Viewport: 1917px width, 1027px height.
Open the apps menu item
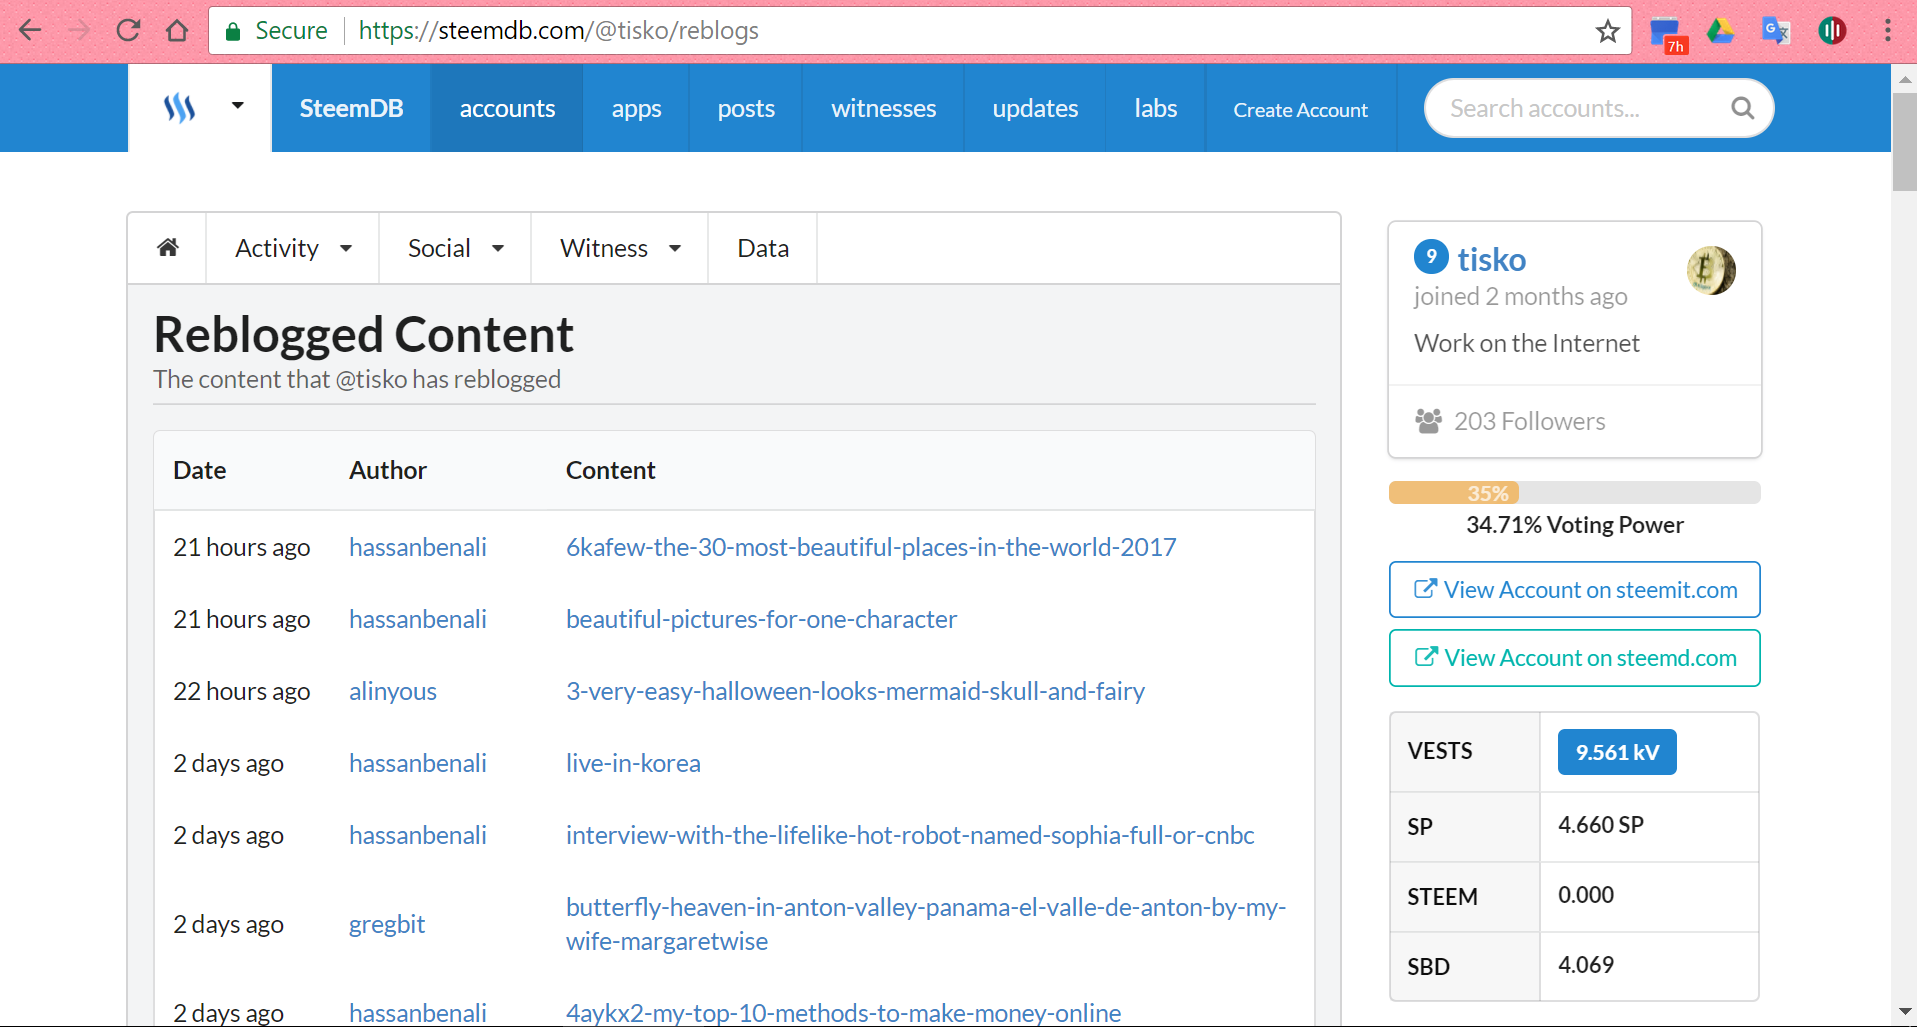pyautogui.click(x=636, y=108)
